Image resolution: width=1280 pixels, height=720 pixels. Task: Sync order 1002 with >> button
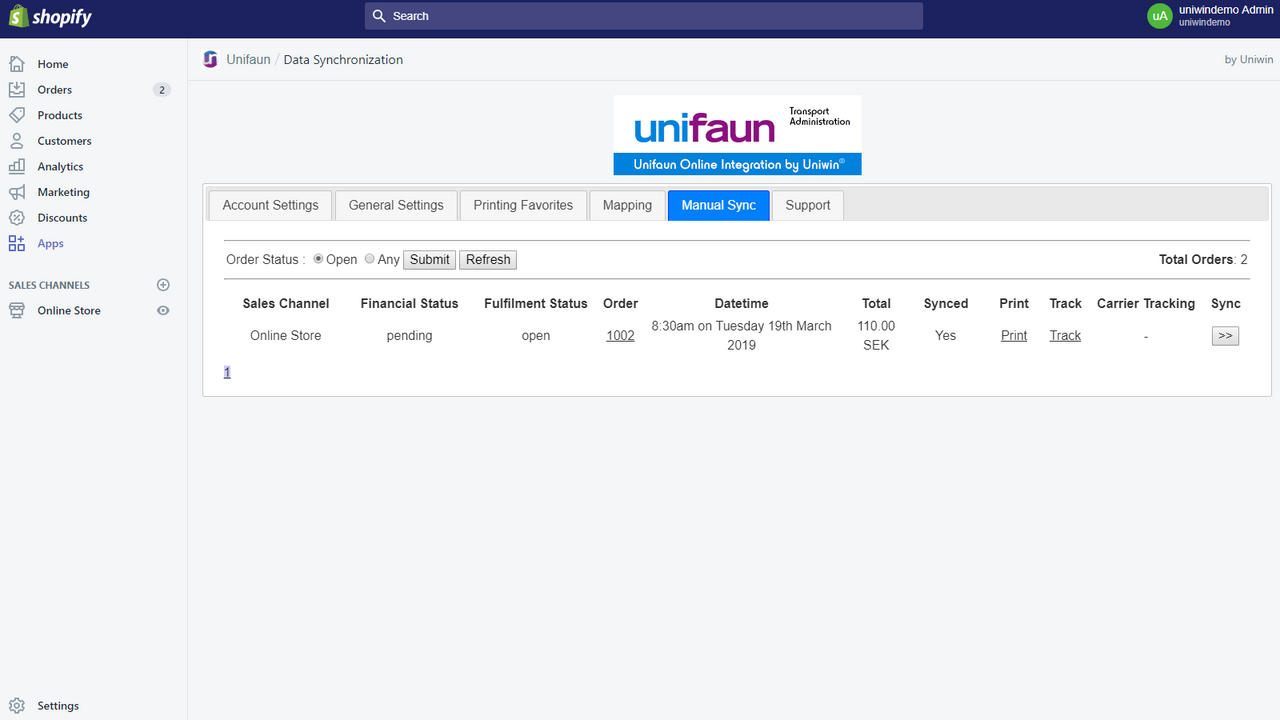(x=1225, y=336)
